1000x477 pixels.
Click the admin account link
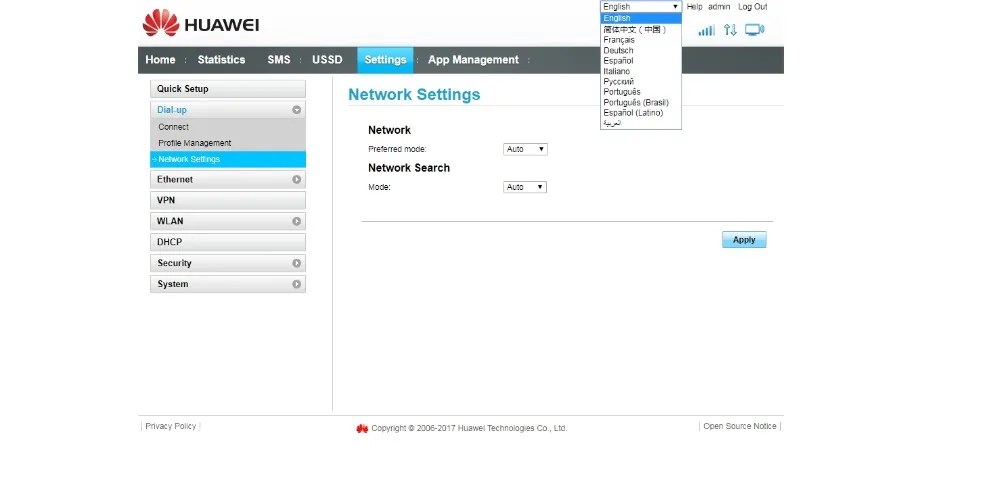(719, 7)
